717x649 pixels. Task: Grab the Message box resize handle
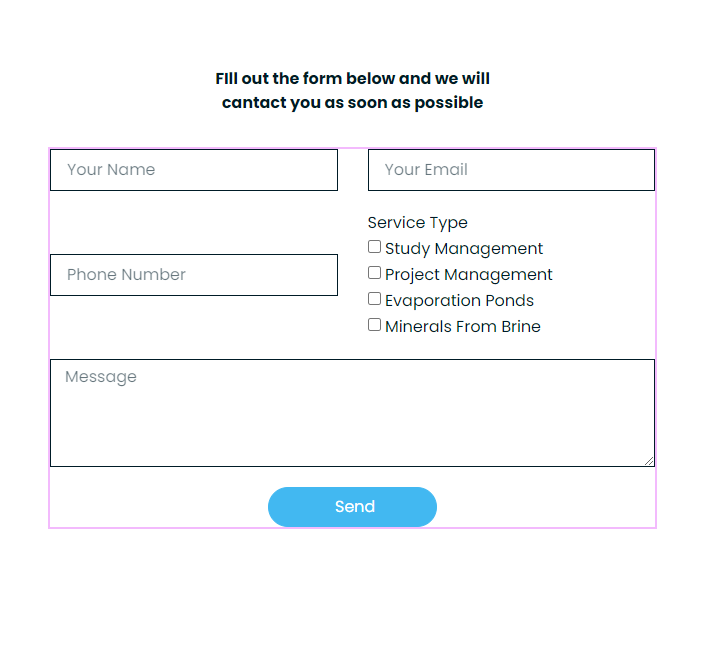649,461
